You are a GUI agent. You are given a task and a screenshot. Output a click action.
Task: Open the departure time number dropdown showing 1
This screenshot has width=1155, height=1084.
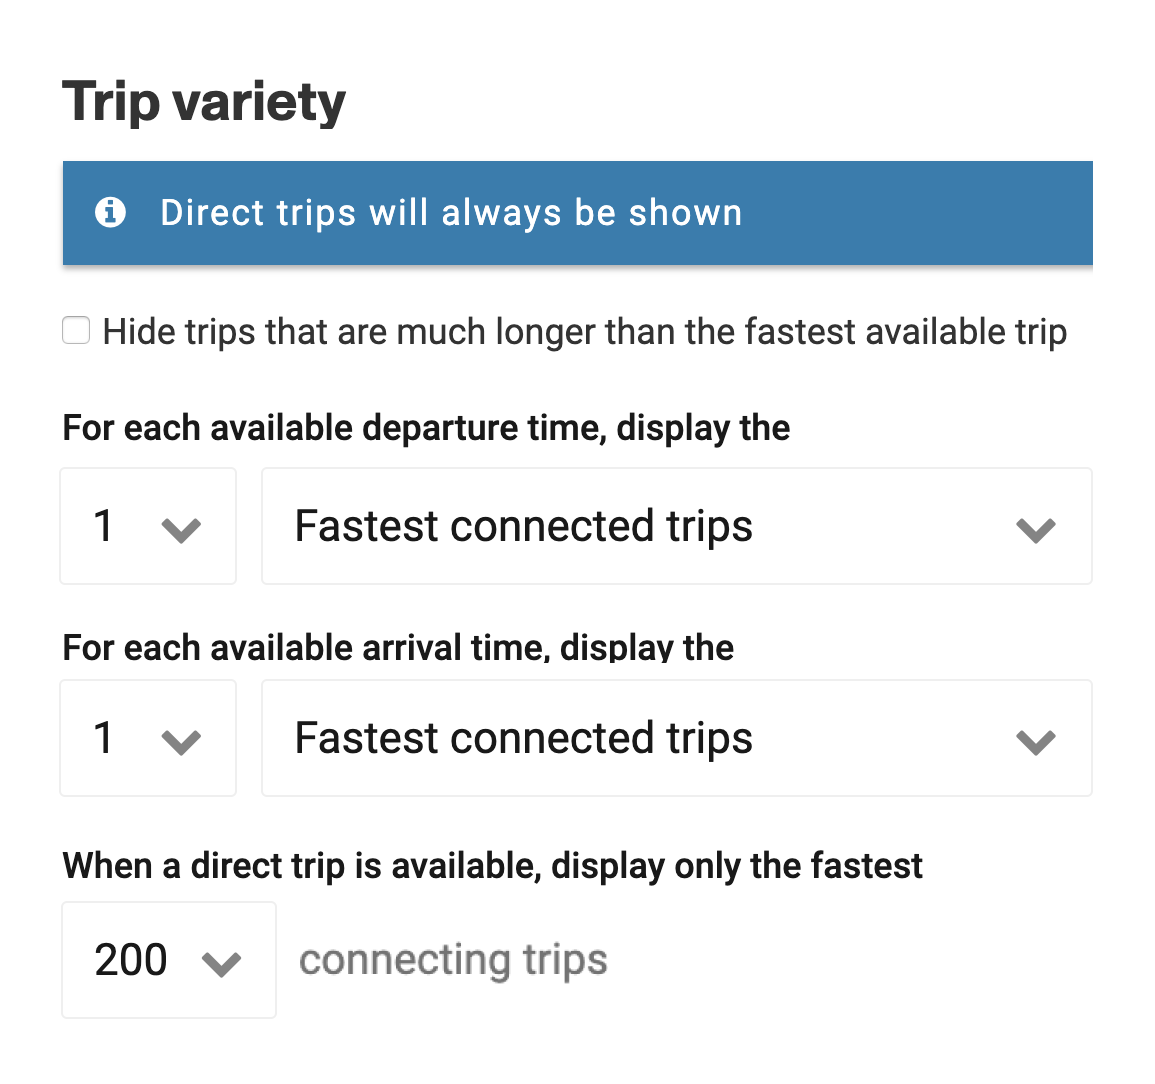[148, 526]
